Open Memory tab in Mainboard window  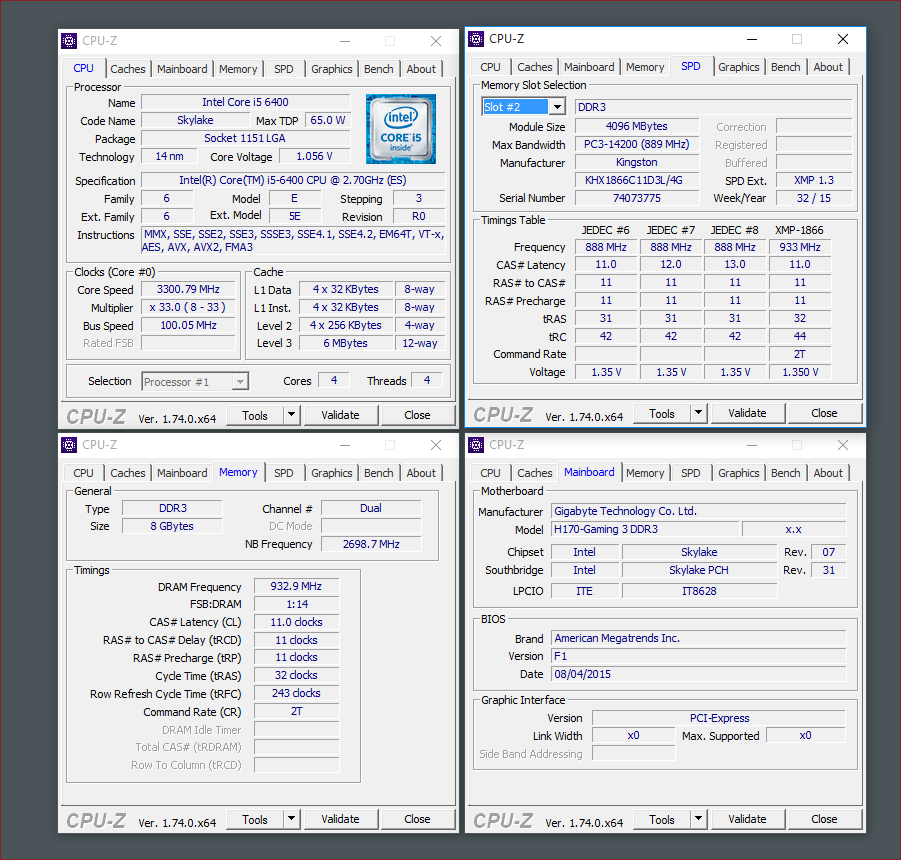[x=645, y=473]
